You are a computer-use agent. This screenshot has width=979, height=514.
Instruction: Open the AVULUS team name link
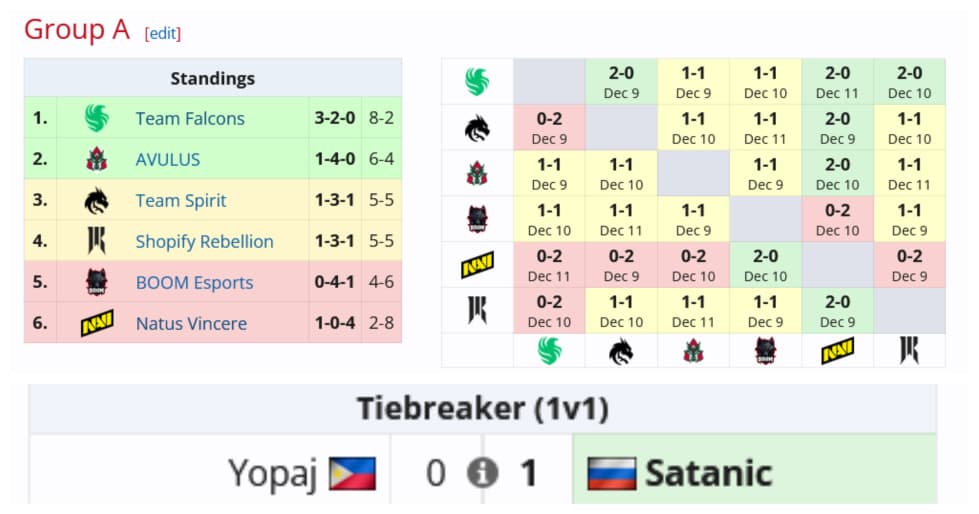point(168,160)
